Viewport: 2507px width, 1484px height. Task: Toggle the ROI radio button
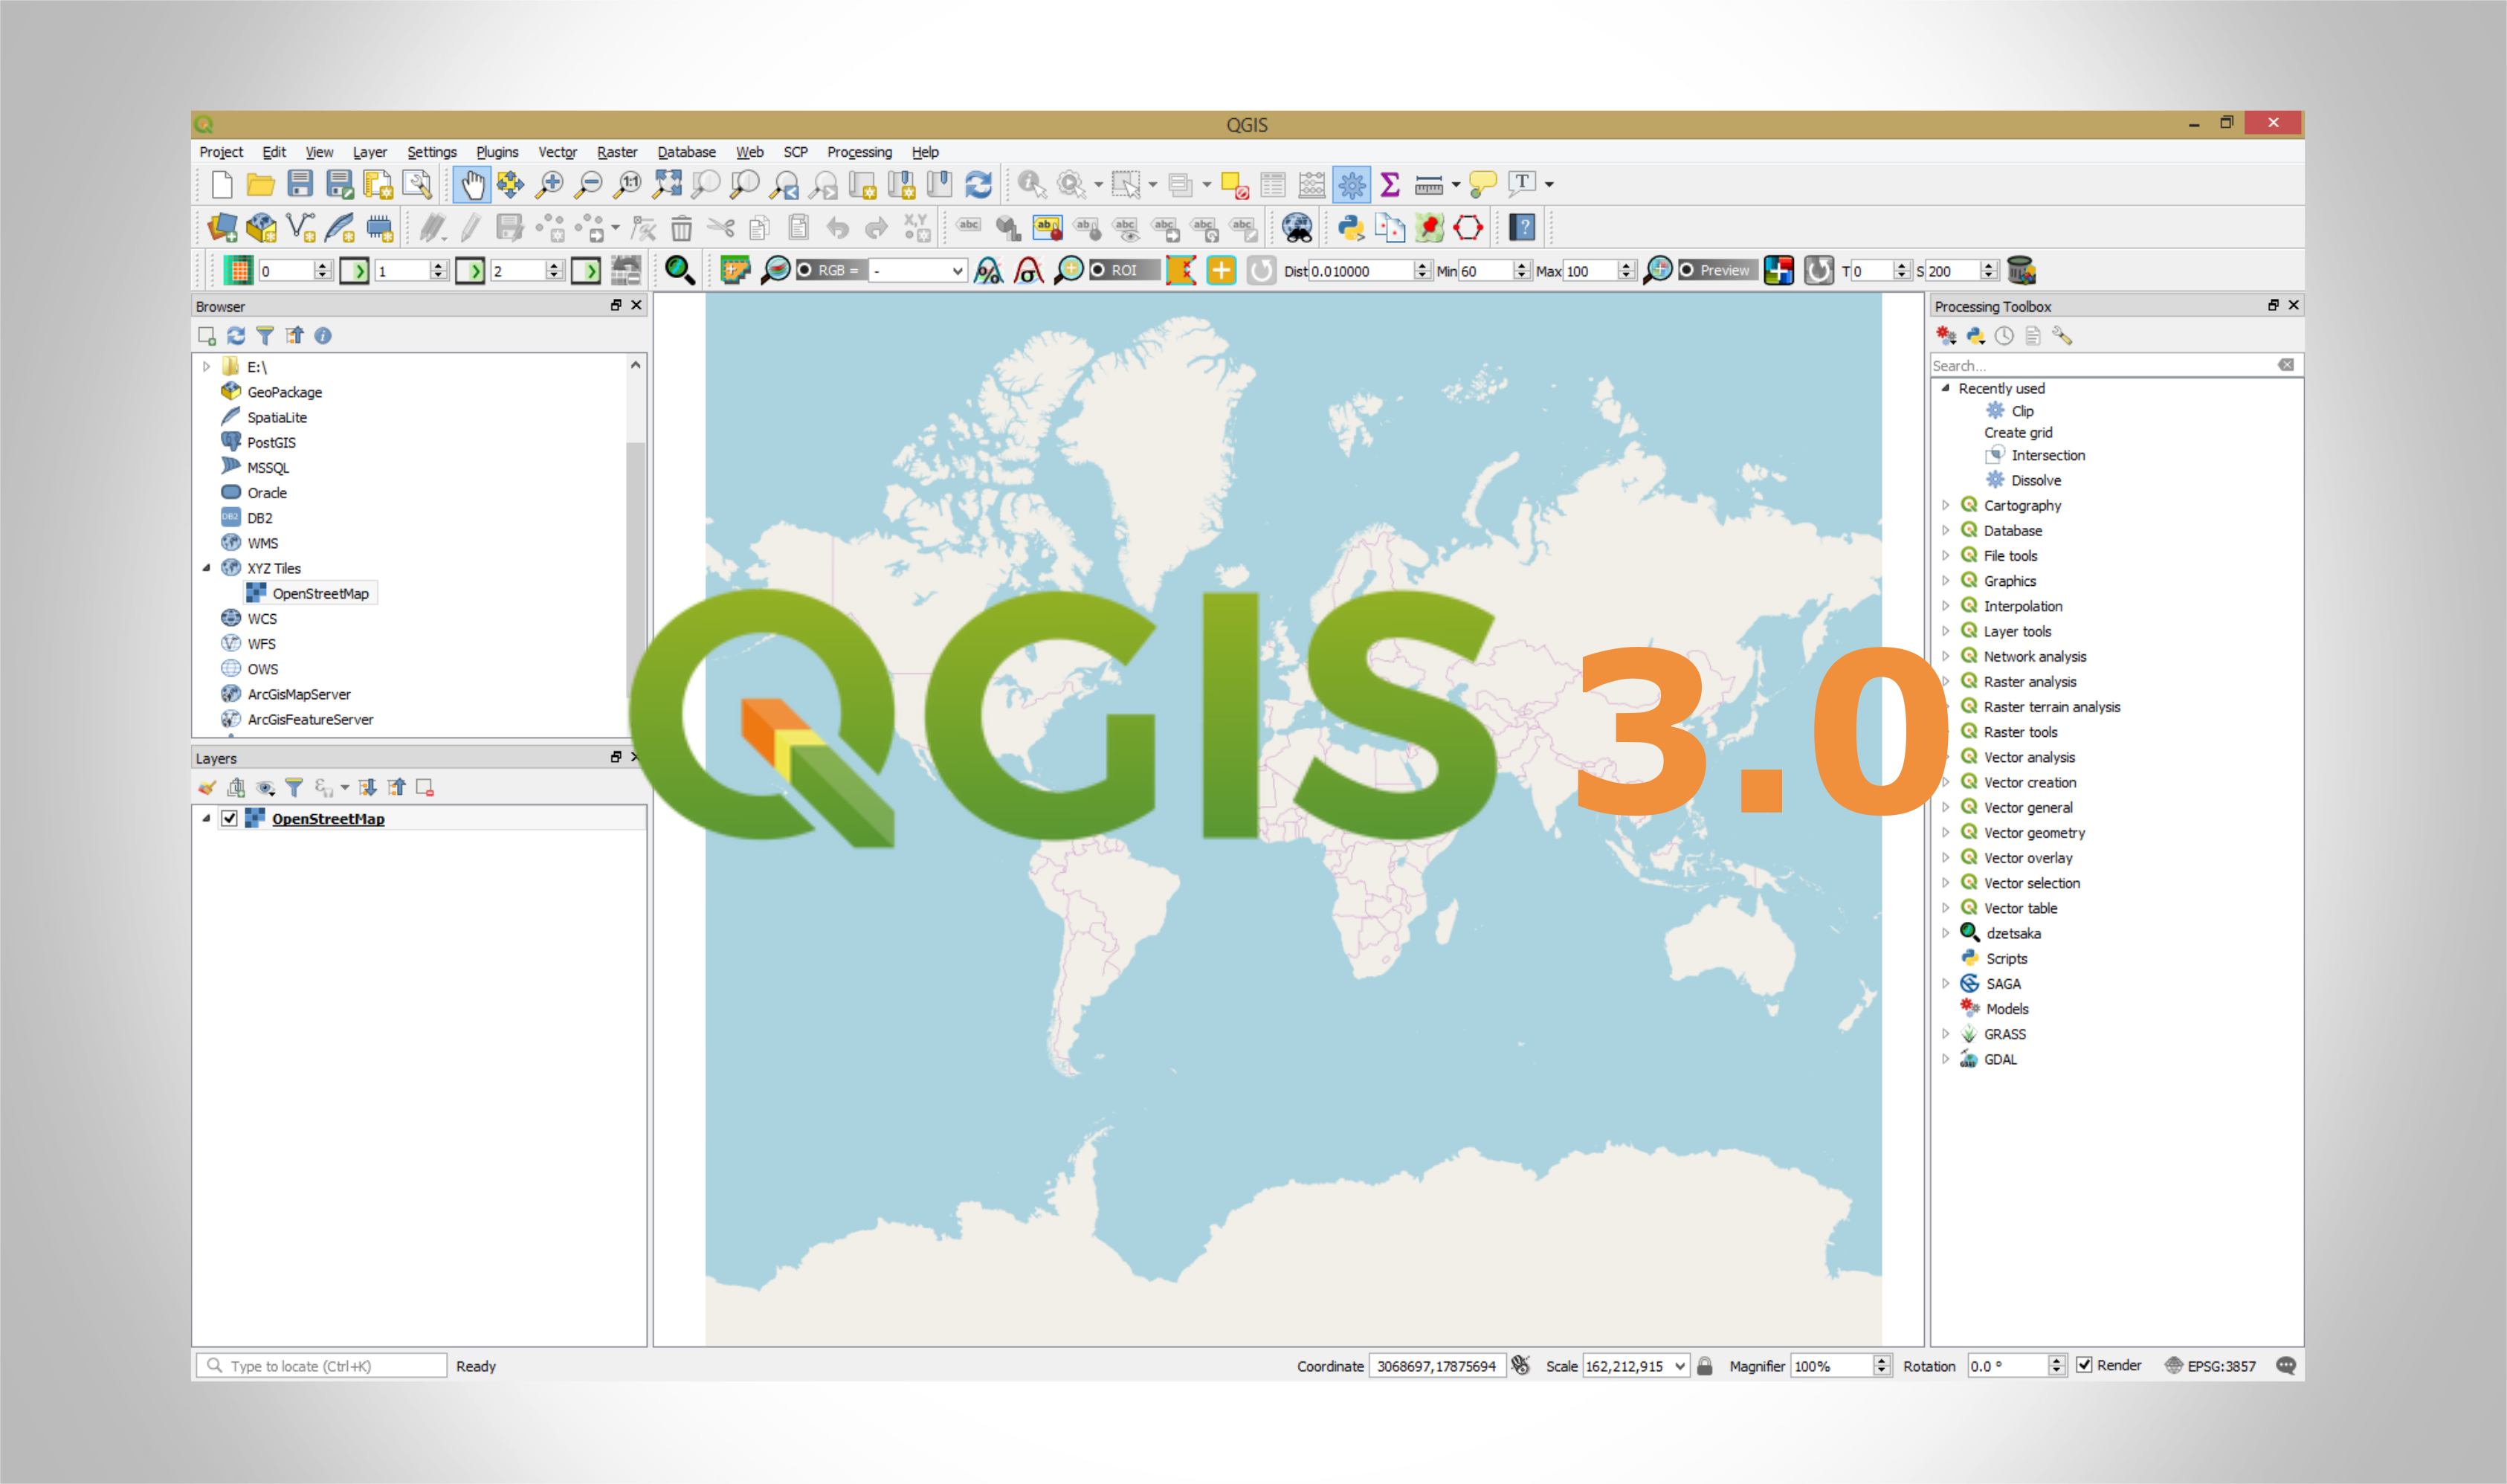1098,271
